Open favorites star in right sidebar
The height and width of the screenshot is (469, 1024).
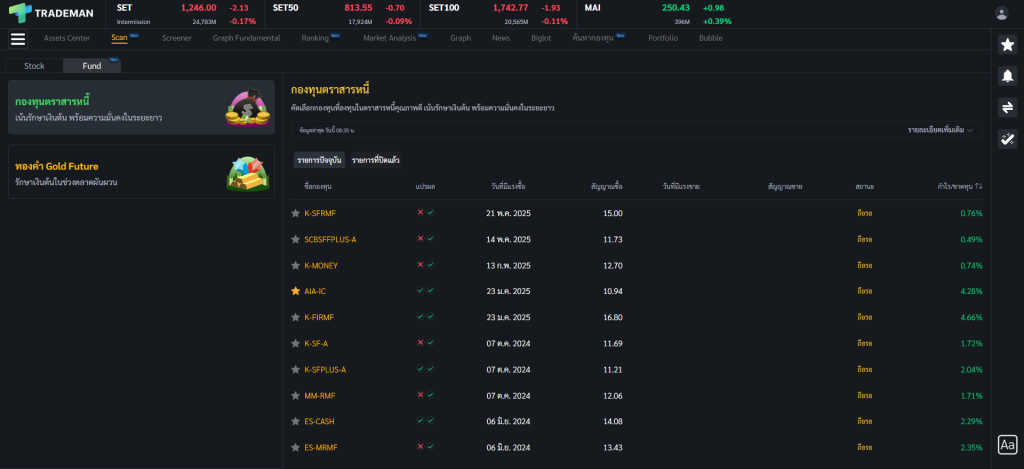[1007, 44]
